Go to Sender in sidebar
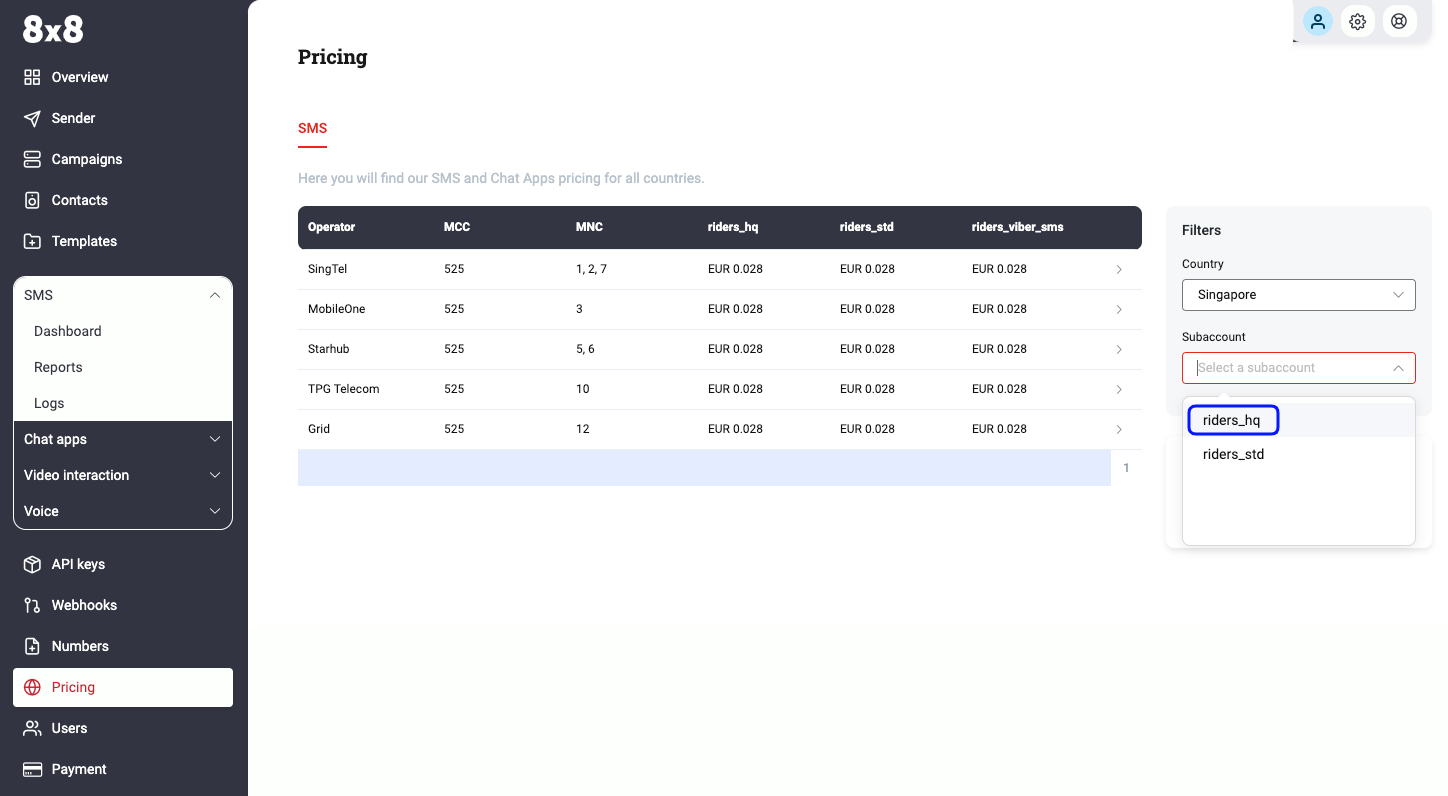The width and height of the screenshot is (1448, 796). pos(73,118)
